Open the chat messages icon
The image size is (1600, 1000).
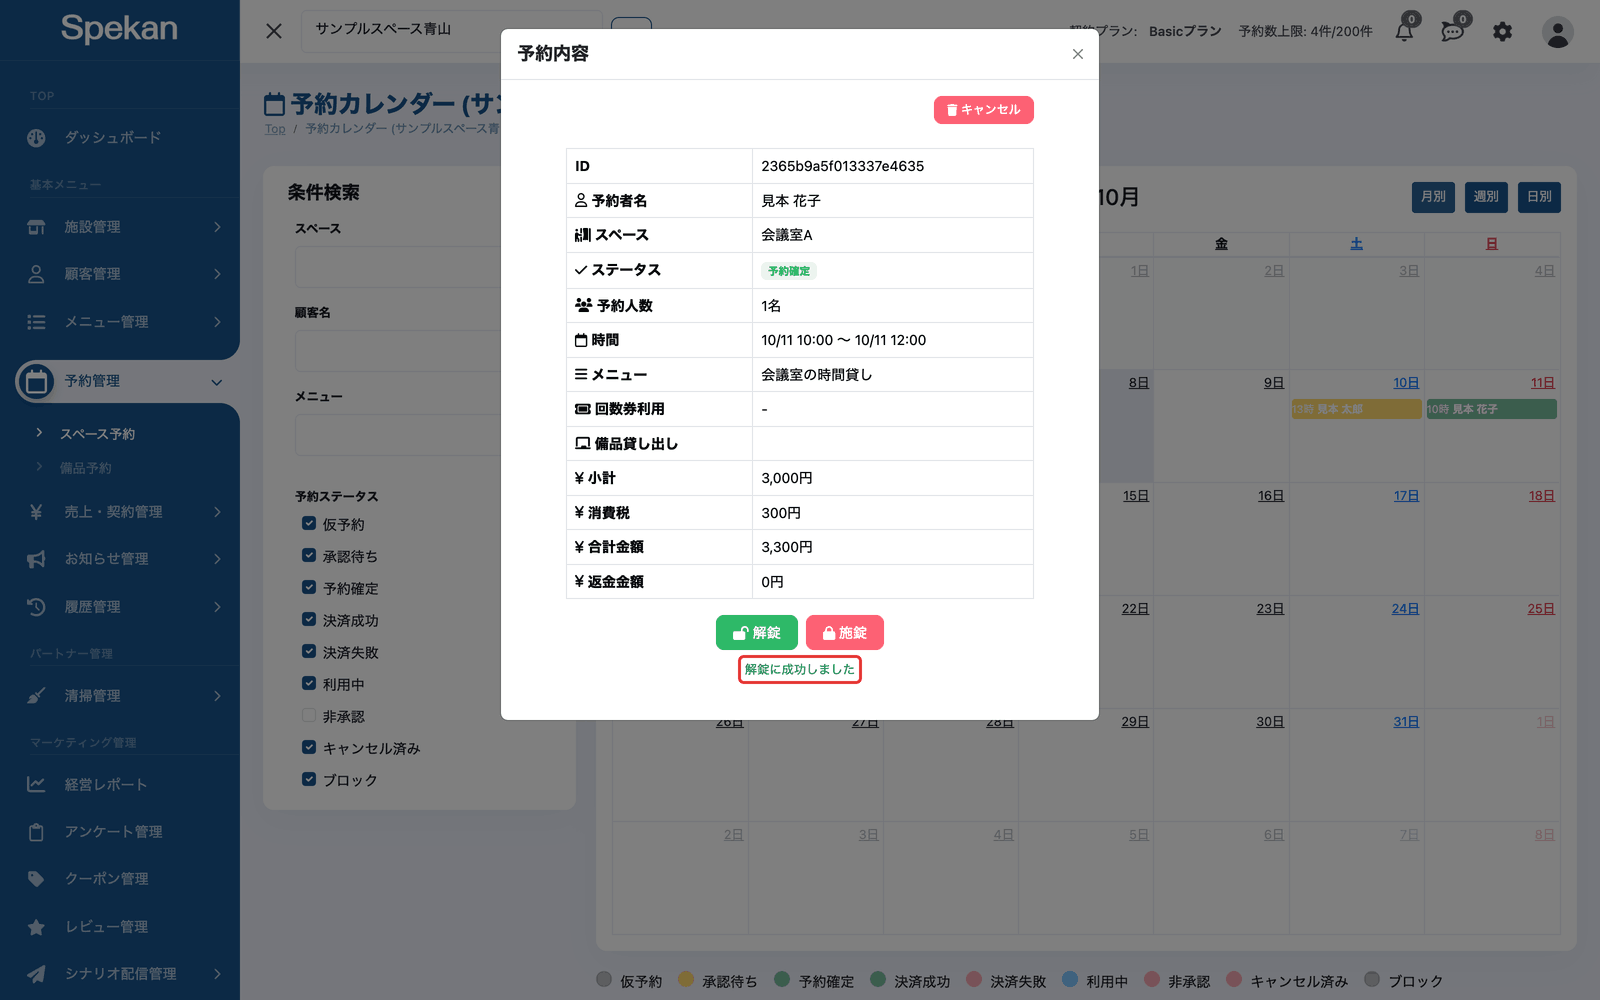(1453, 32)
